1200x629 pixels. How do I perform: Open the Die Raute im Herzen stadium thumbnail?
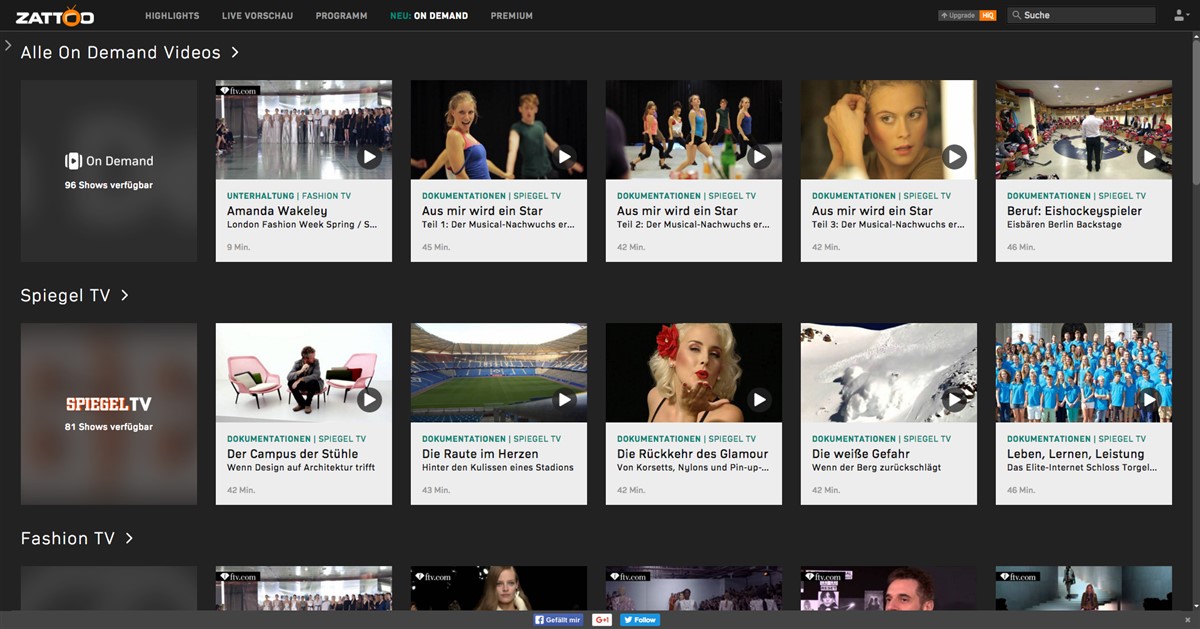[x=499, y=373]
